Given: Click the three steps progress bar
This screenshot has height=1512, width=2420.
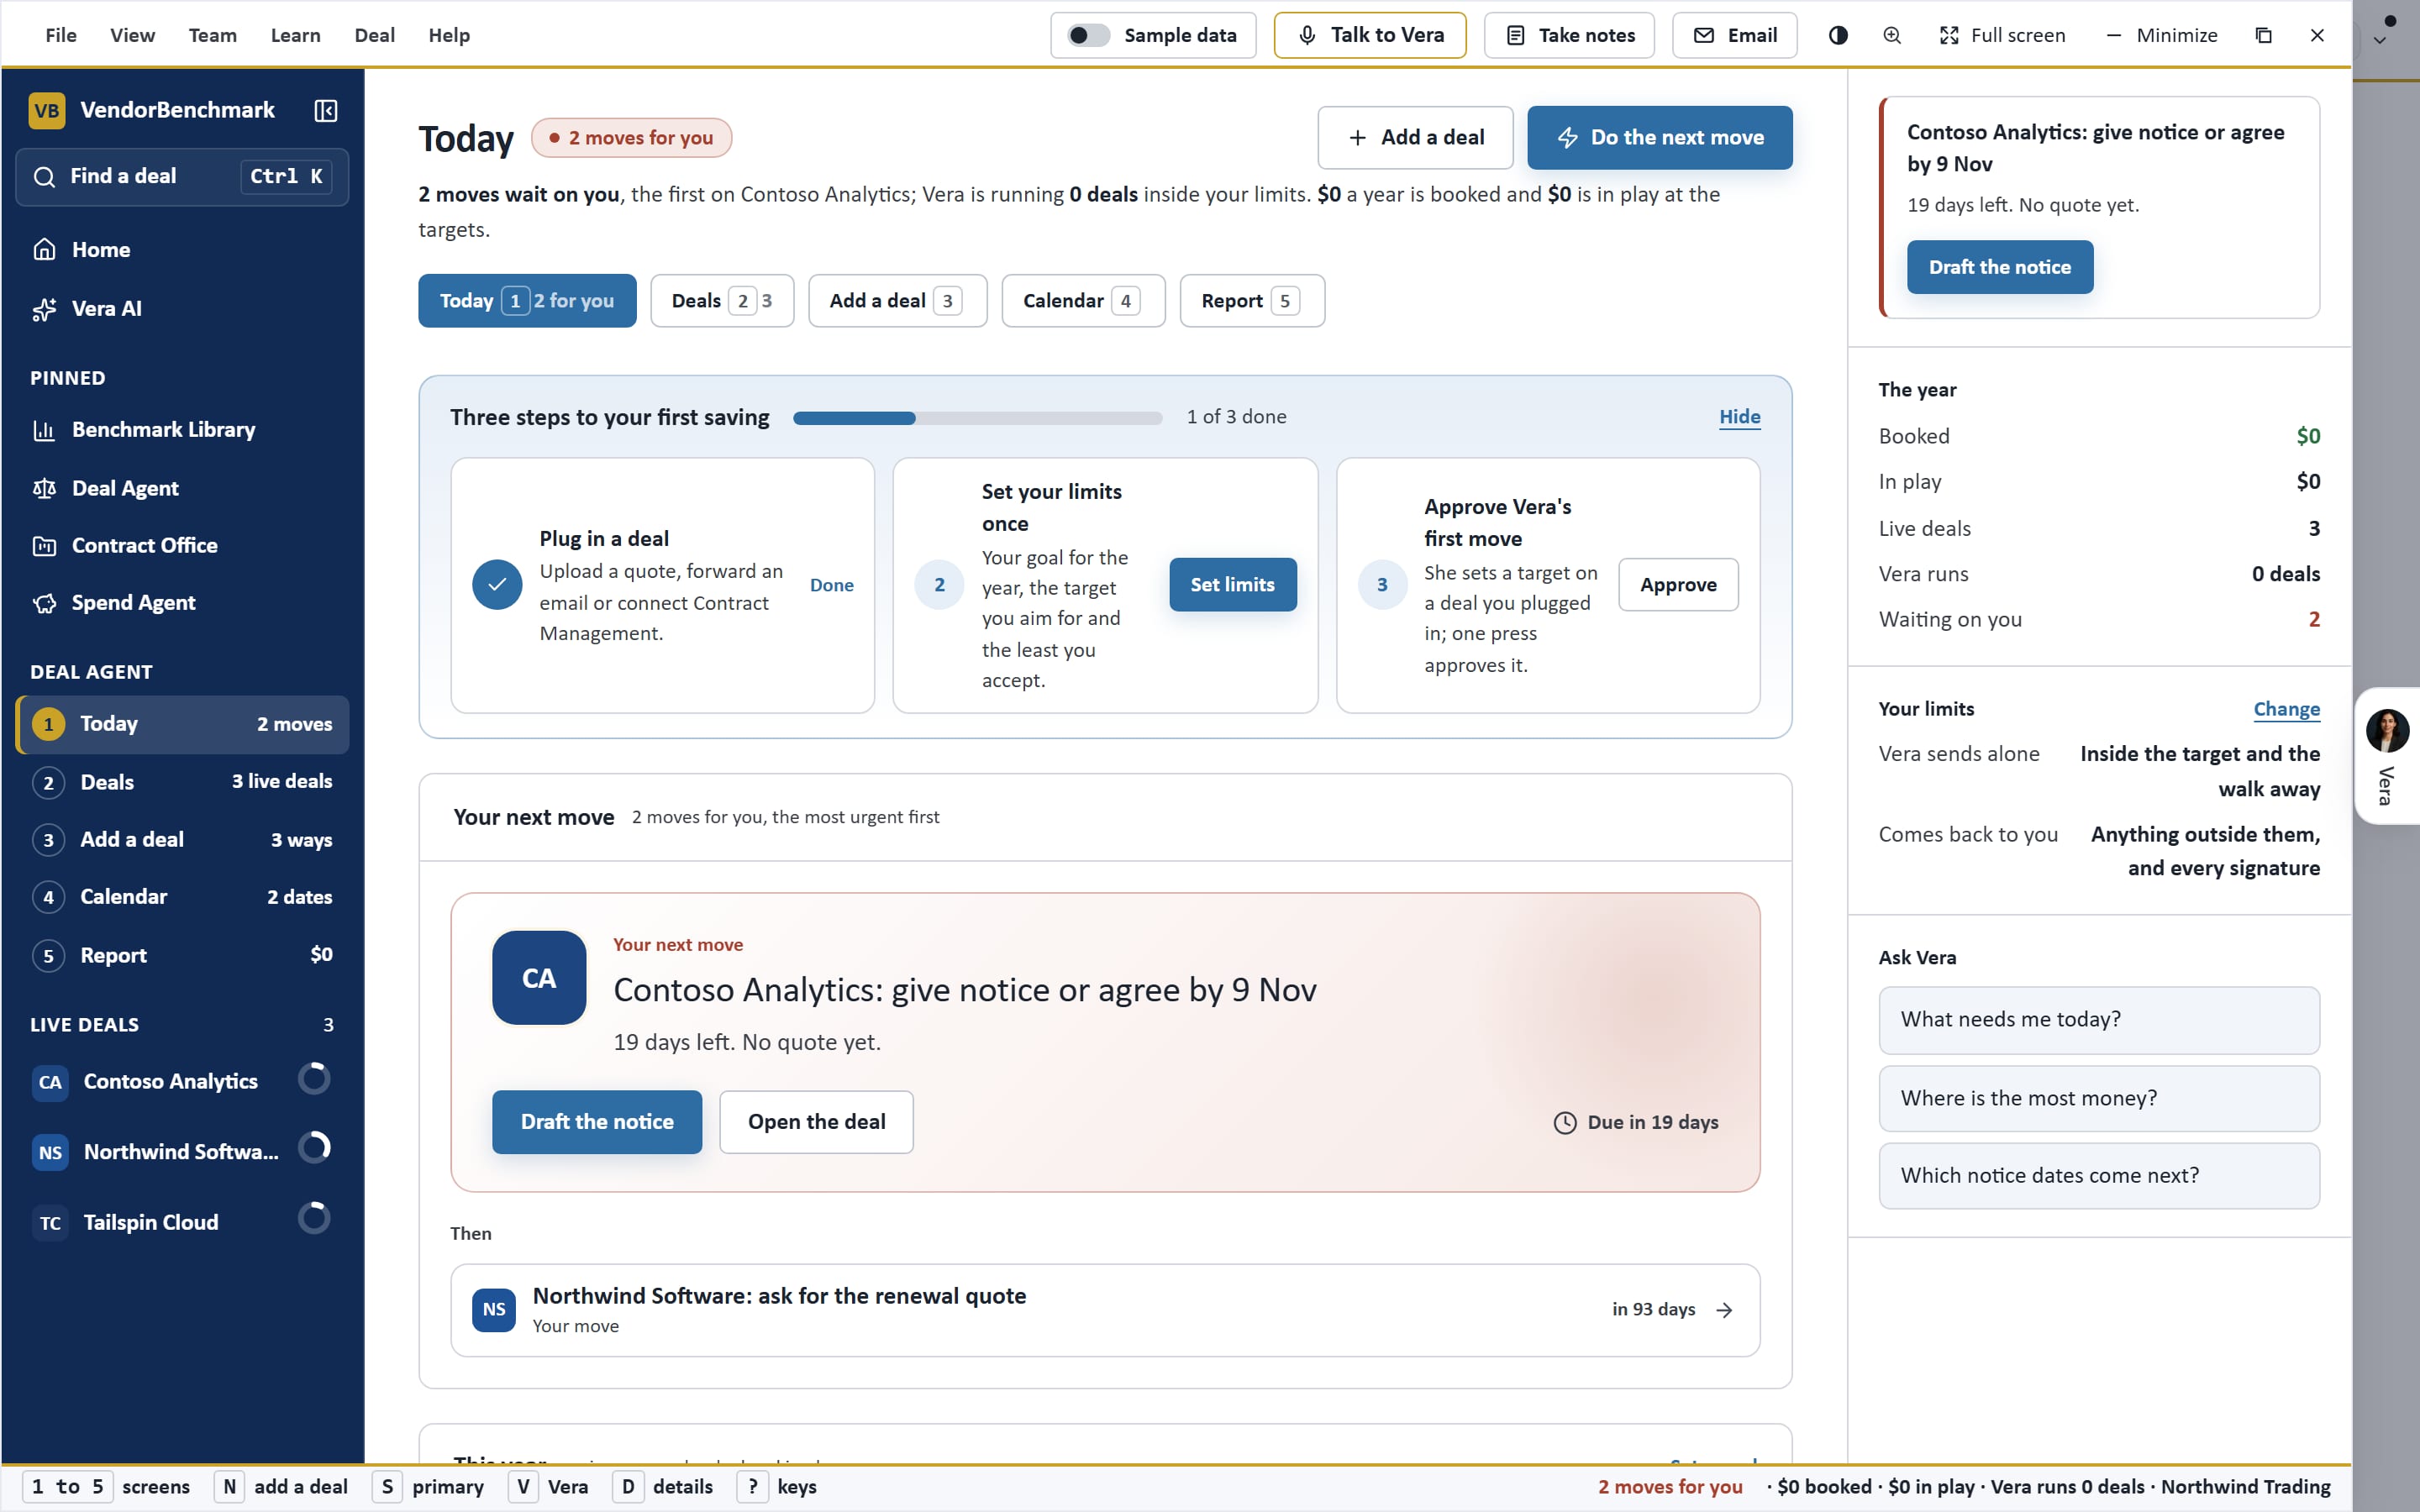Looking at the screenshot, I should tap(977, 418).
